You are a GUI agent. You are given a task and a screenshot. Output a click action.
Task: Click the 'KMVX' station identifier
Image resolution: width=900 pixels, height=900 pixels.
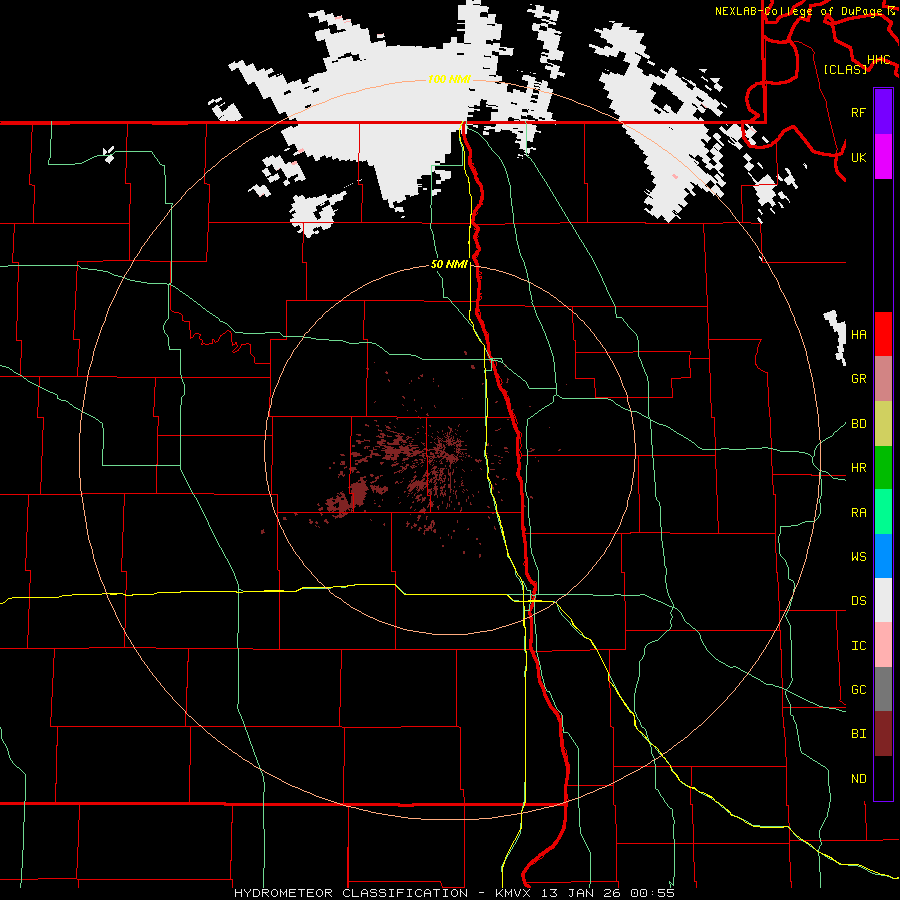click(x=513, y=893)
